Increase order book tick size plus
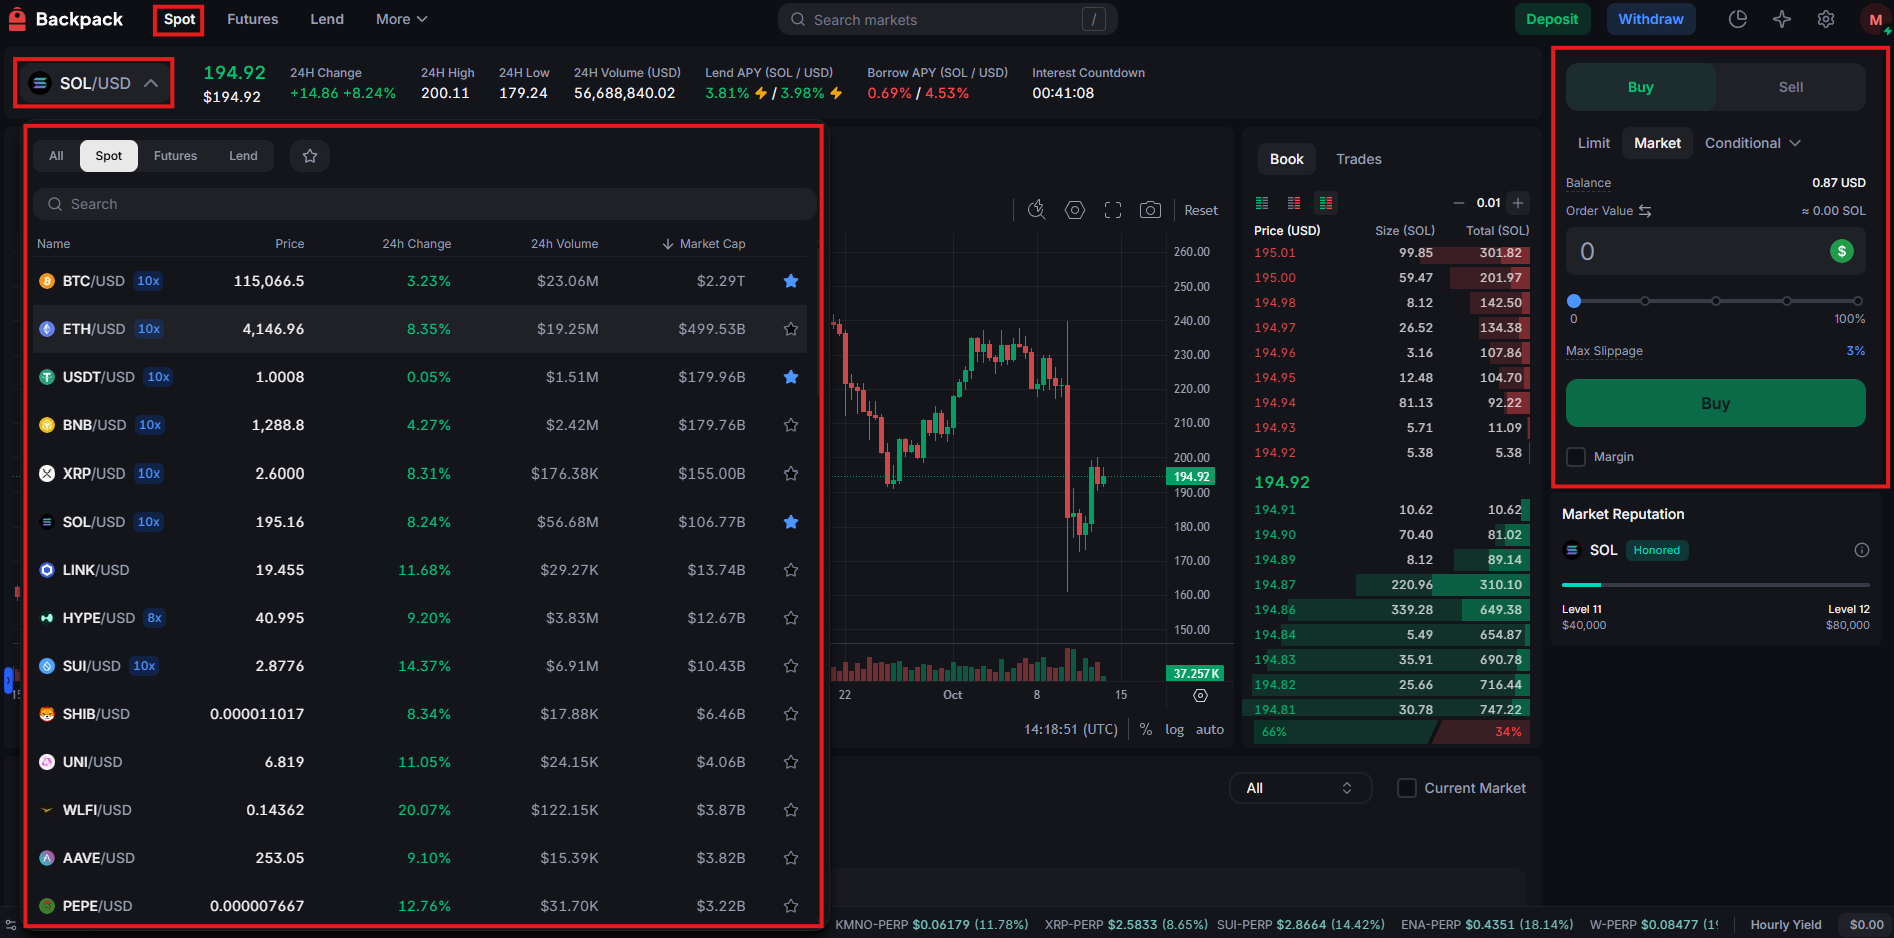1894x938 pixels. coord(1518,203)
